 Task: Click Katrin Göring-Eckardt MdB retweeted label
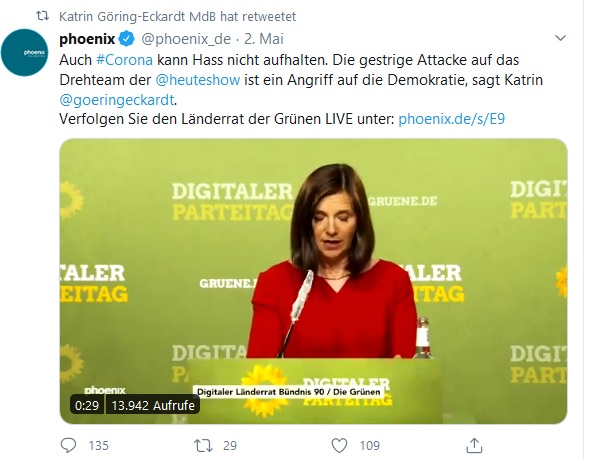pos(177,17)
